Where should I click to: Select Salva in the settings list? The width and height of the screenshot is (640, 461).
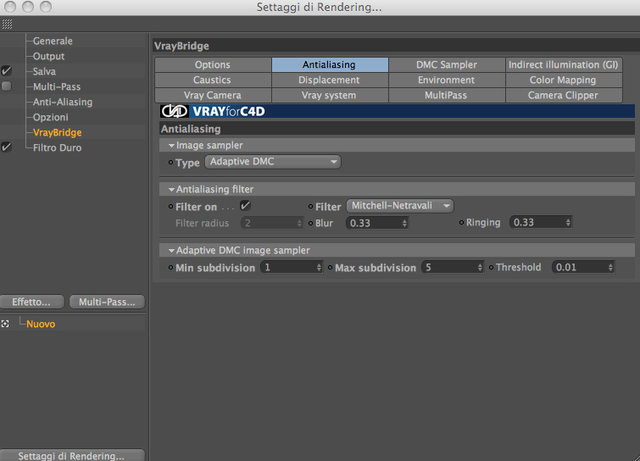click(44, 71)
